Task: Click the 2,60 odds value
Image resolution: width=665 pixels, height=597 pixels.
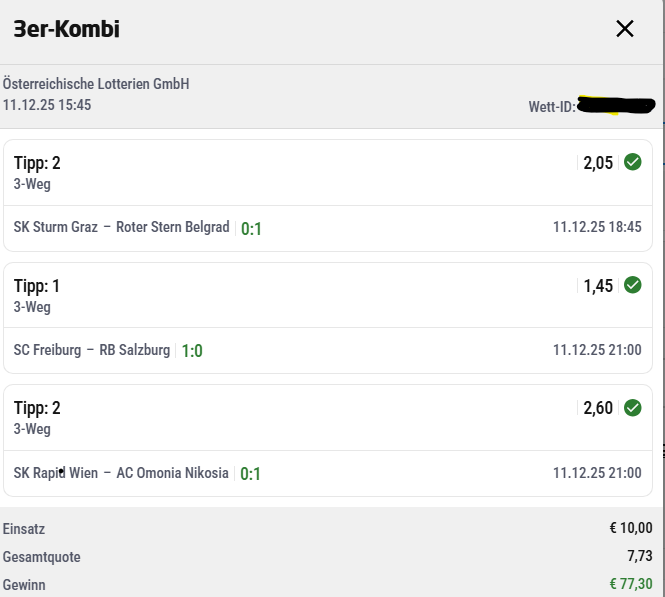Action: (597, 408)
